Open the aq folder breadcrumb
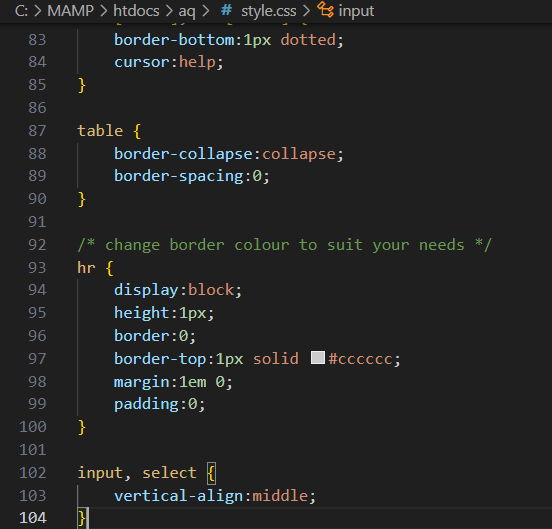Image resolution: width=552 pixels, height=529 pixels. point(187,12)
